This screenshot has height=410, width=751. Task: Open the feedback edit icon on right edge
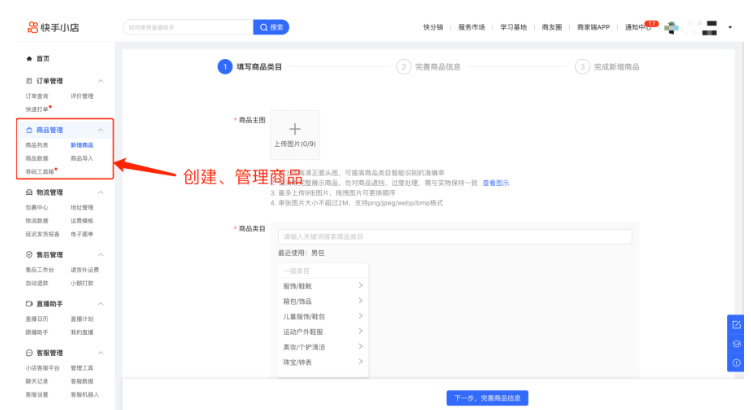[737, 325]
